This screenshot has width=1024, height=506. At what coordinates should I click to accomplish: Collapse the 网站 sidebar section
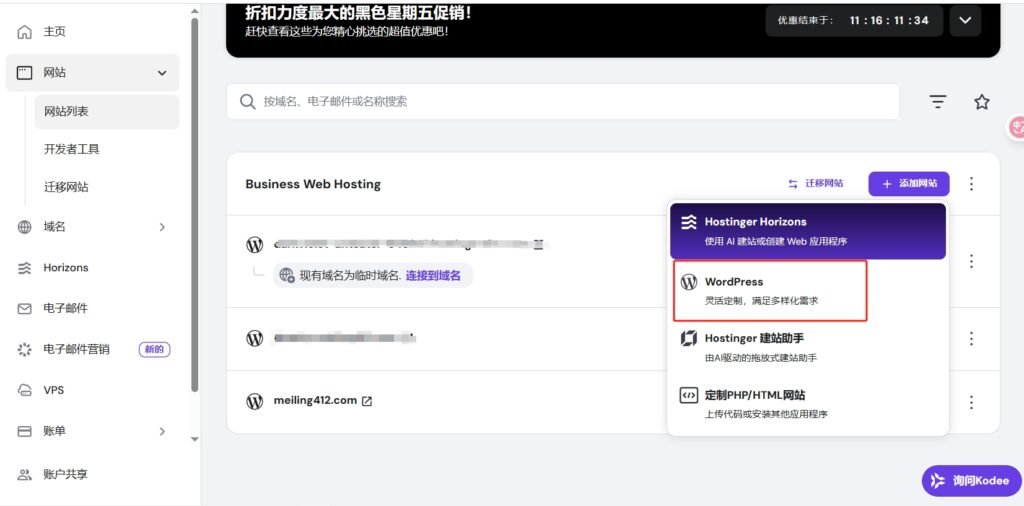click(x=162, y=73)
